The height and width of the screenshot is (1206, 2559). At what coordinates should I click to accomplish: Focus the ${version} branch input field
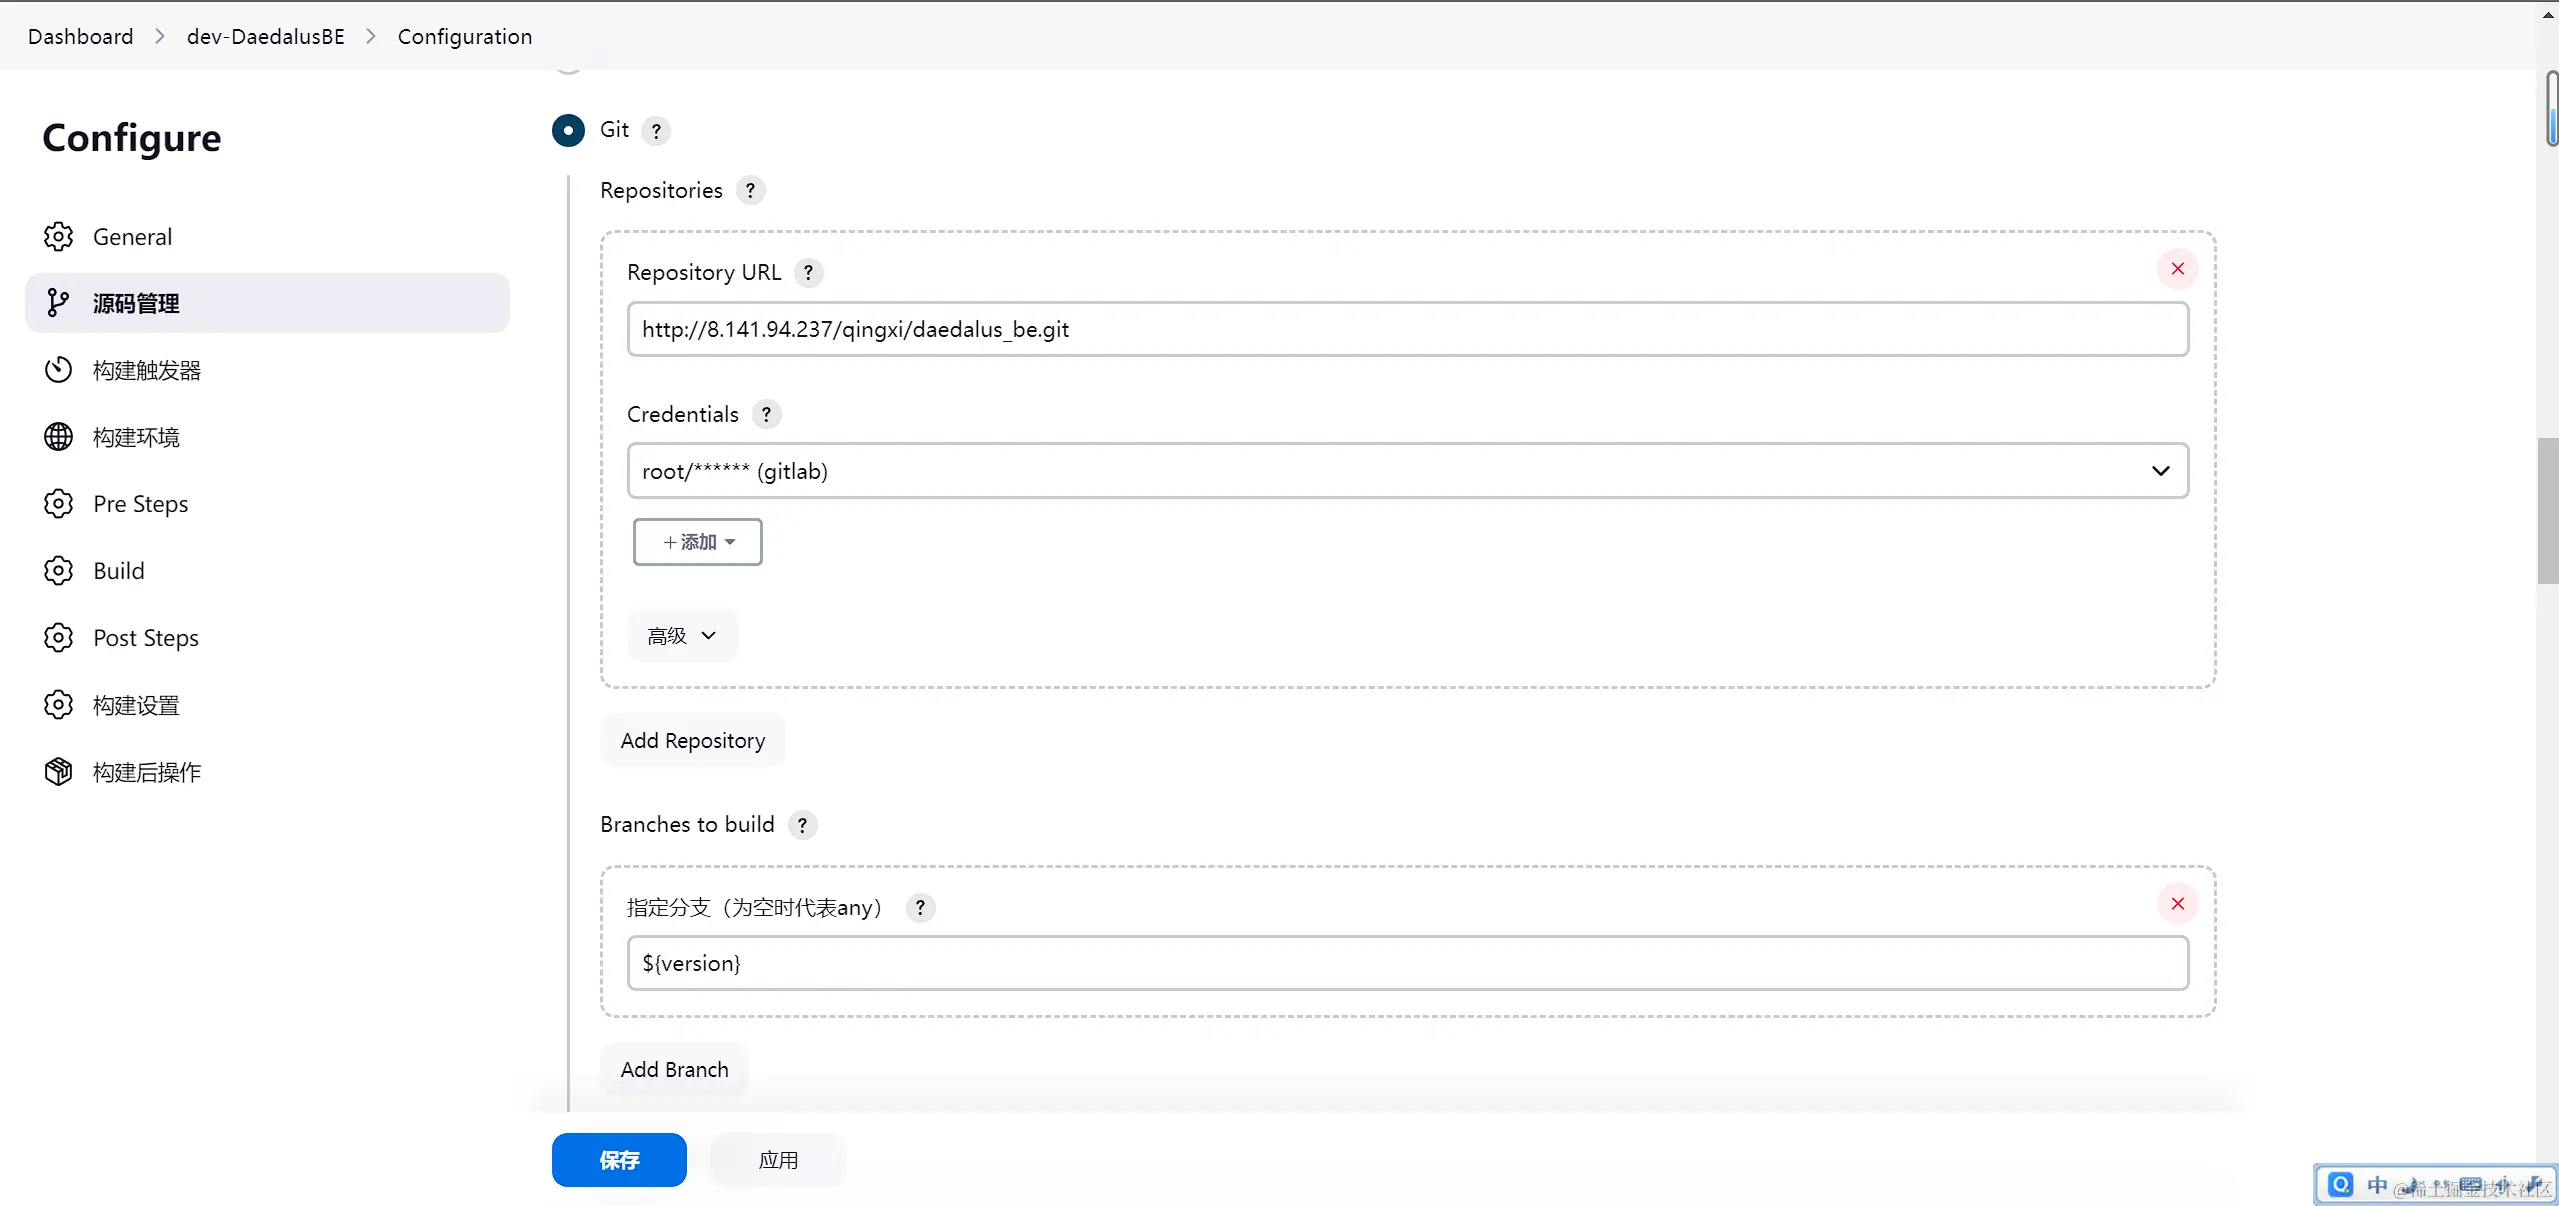pos(1407,964)
